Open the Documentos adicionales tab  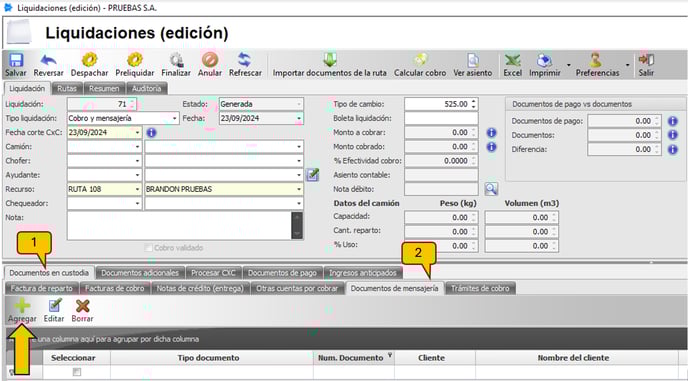click(140, 273)
